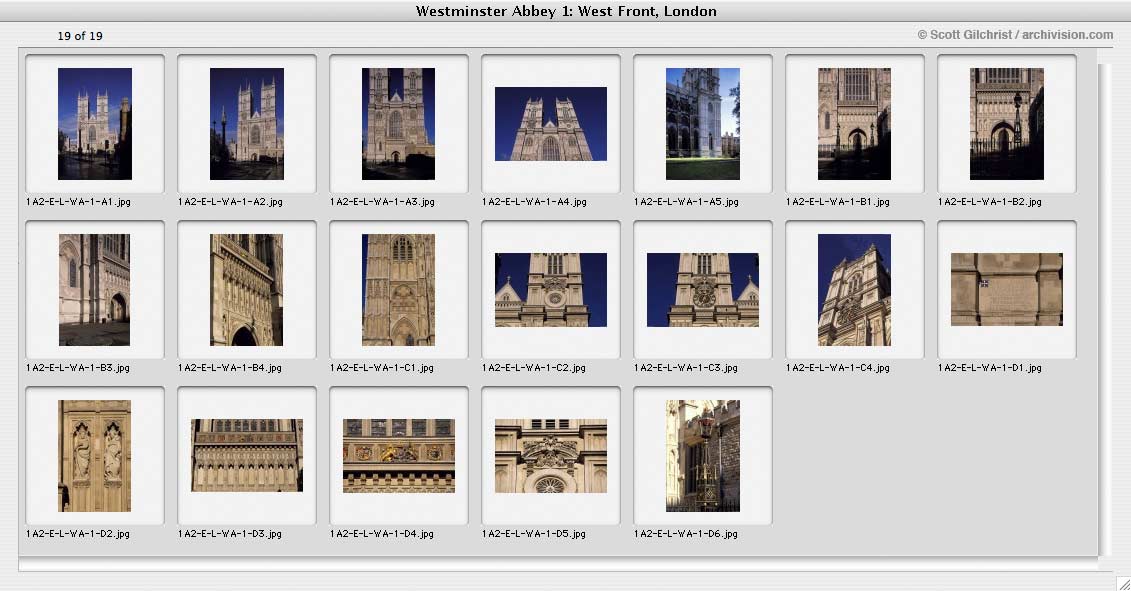Select tower thumbnail 1A2-E-L-WA-1-C1.jpg
The height and width of the screenshot is (591, 1131).
coord(398,289)
